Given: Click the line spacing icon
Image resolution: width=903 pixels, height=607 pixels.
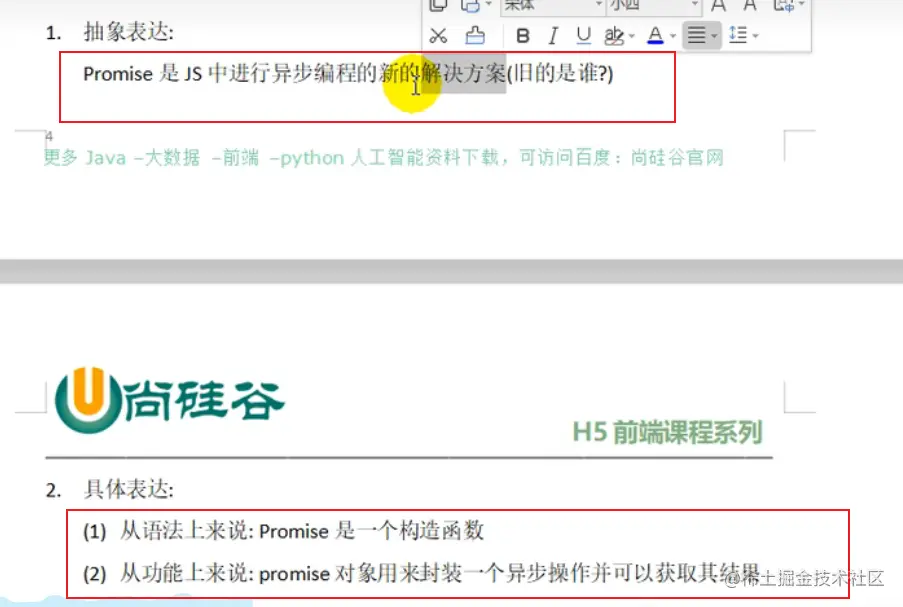Looking at the screenshot, I should pyautogui.click(x=738, y=35).
